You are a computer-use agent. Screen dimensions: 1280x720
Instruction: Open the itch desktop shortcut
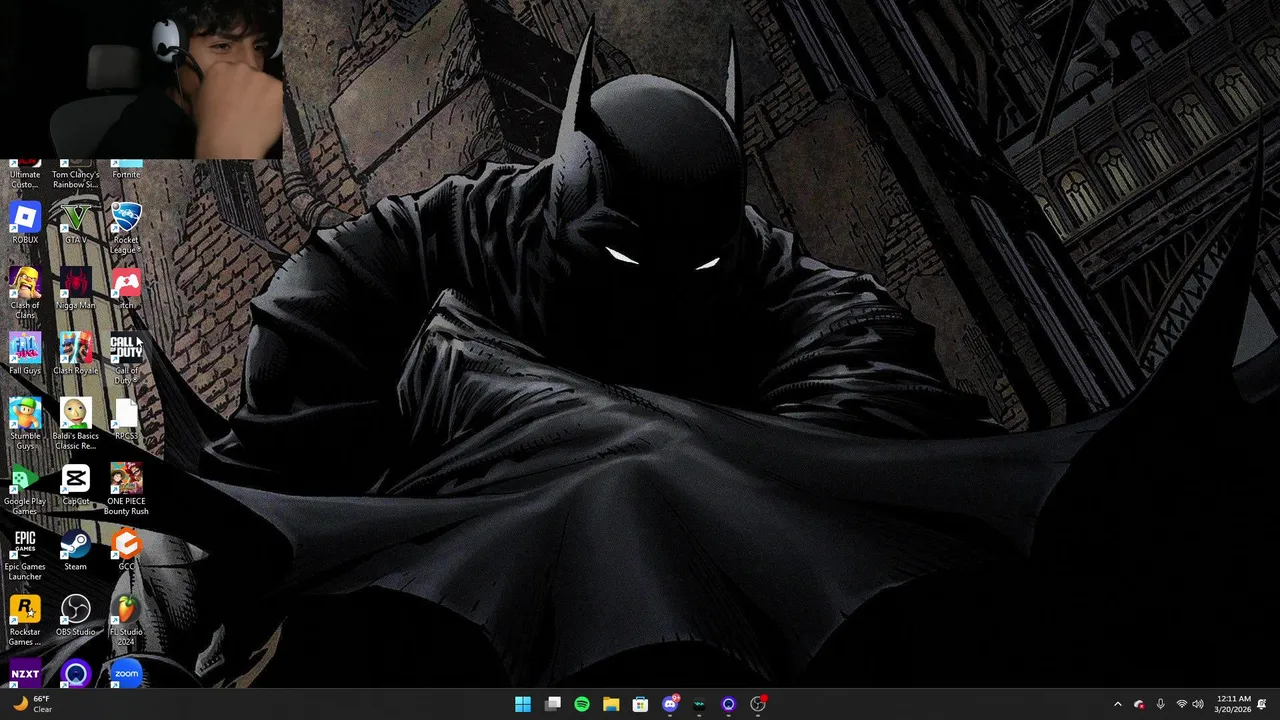click(126, 289)
